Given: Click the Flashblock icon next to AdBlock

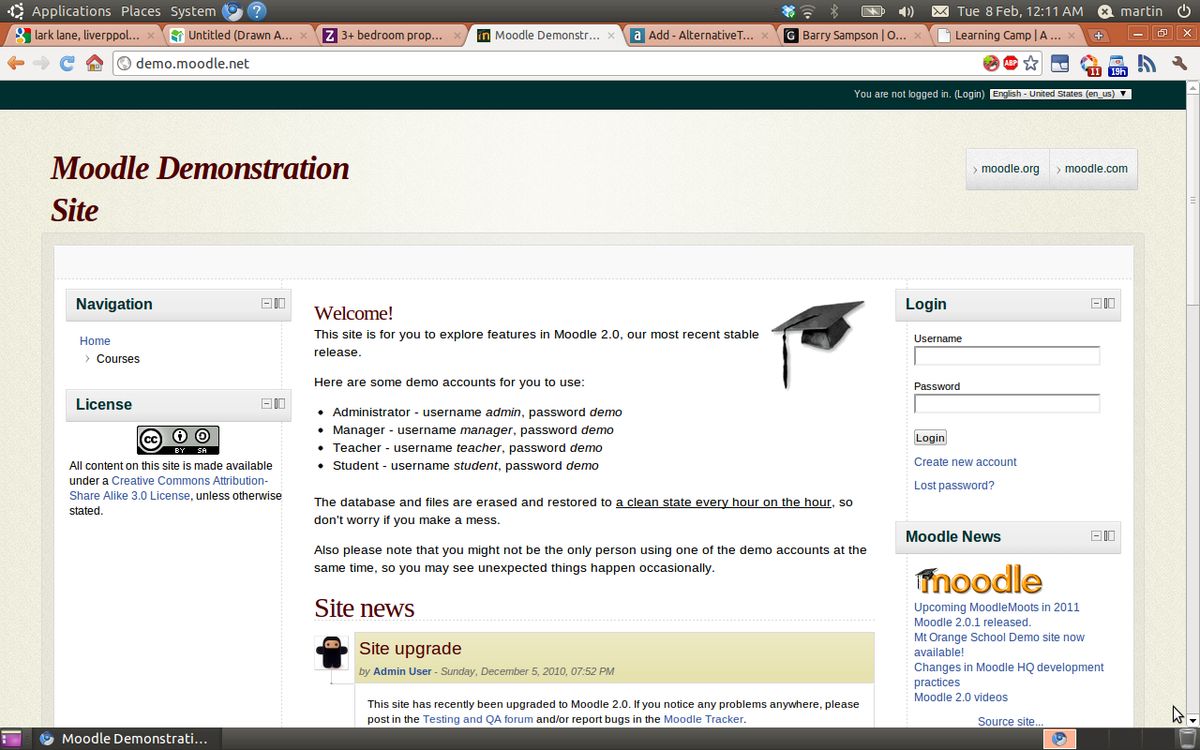Looking at the screenshot, I should pyautogui.click(x=991, y=62).
